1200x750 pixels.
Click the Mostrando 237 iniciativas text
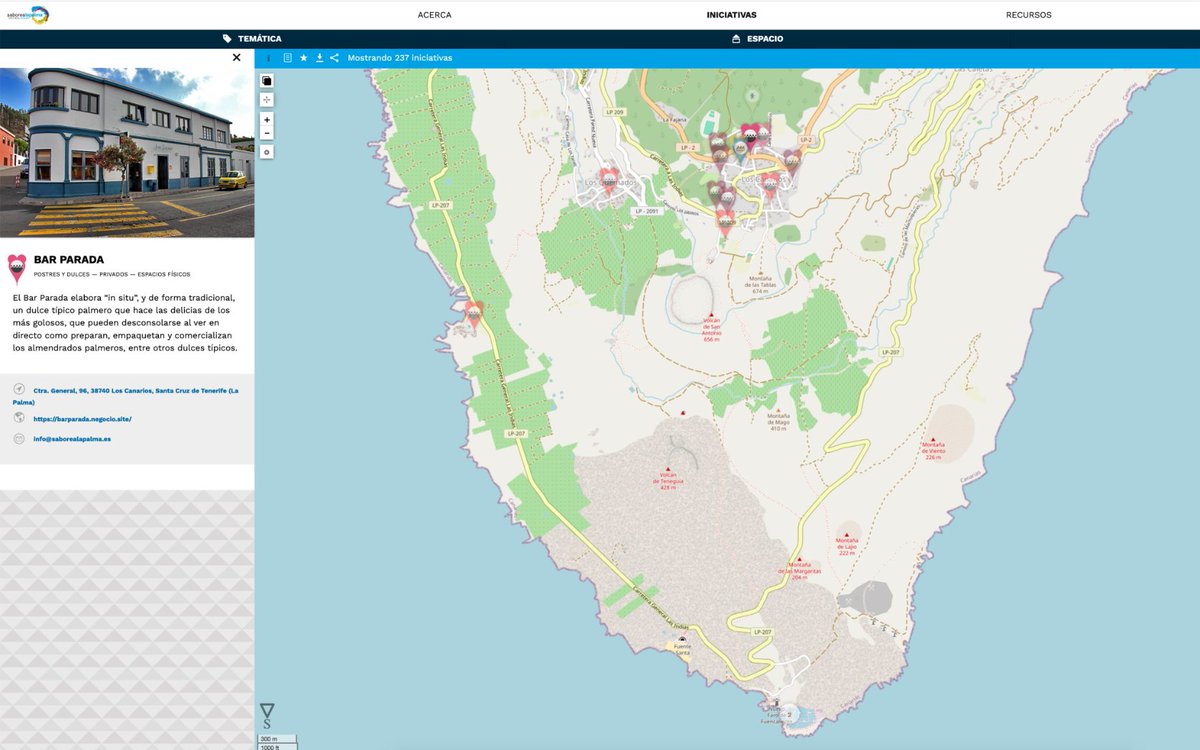coord(400,58)
